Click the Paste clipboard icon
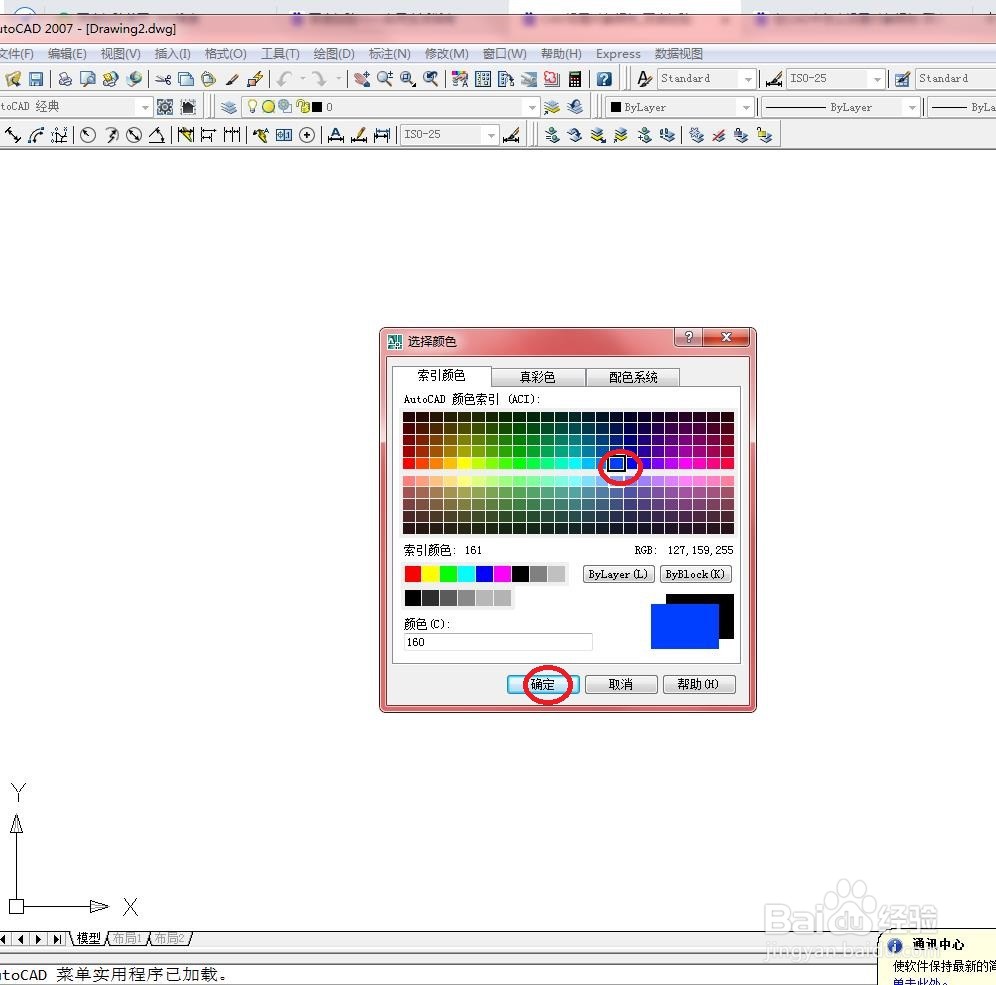 pyautogui.click(x=208, y=79)
